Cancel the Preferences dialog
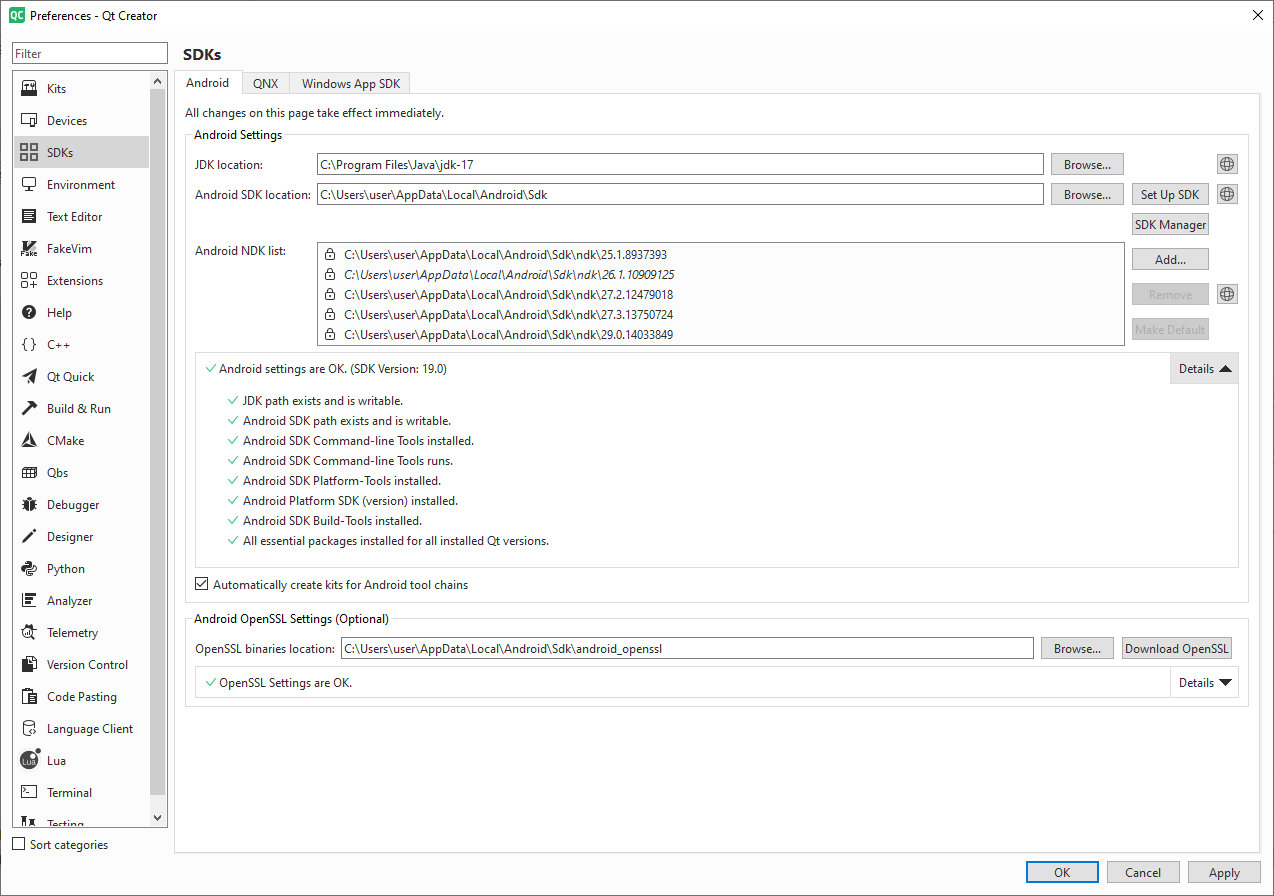The width and height of the screenshot is (1274, 896). pos(1143,872)
